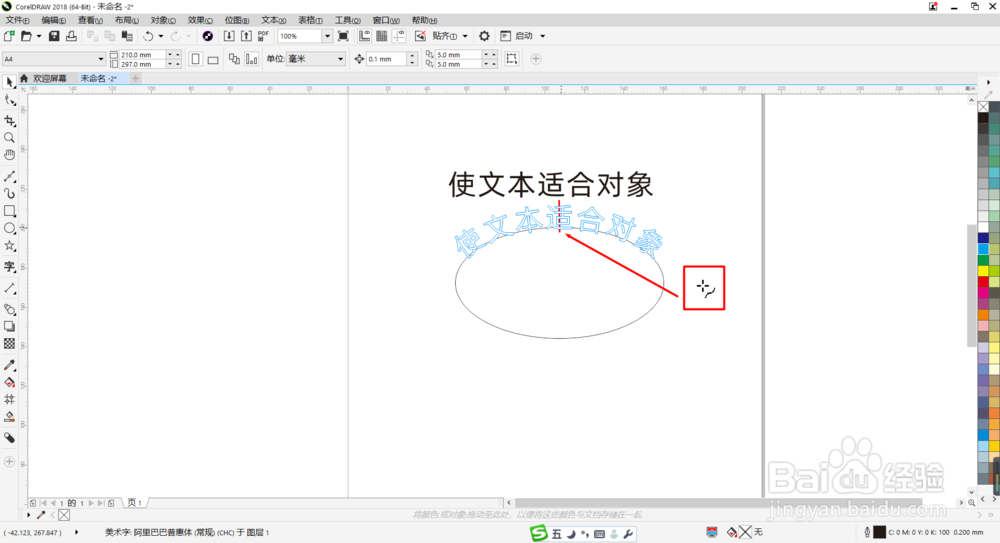Select the Polygon star tool
Screen dimensions: 1000x543
(x=9, y=246)
